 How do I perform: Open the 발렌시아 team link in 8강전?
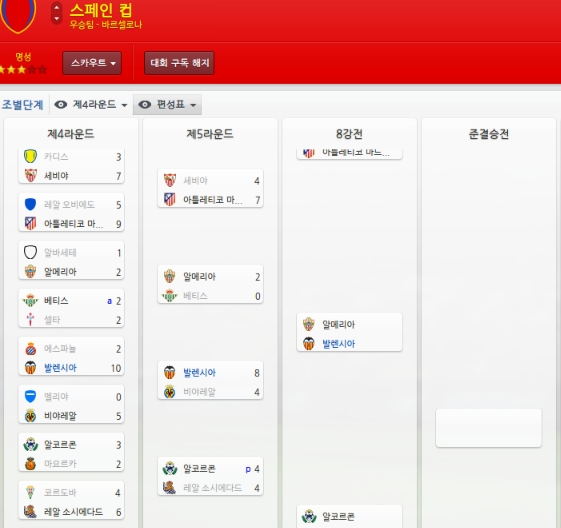tap(338, 344)
